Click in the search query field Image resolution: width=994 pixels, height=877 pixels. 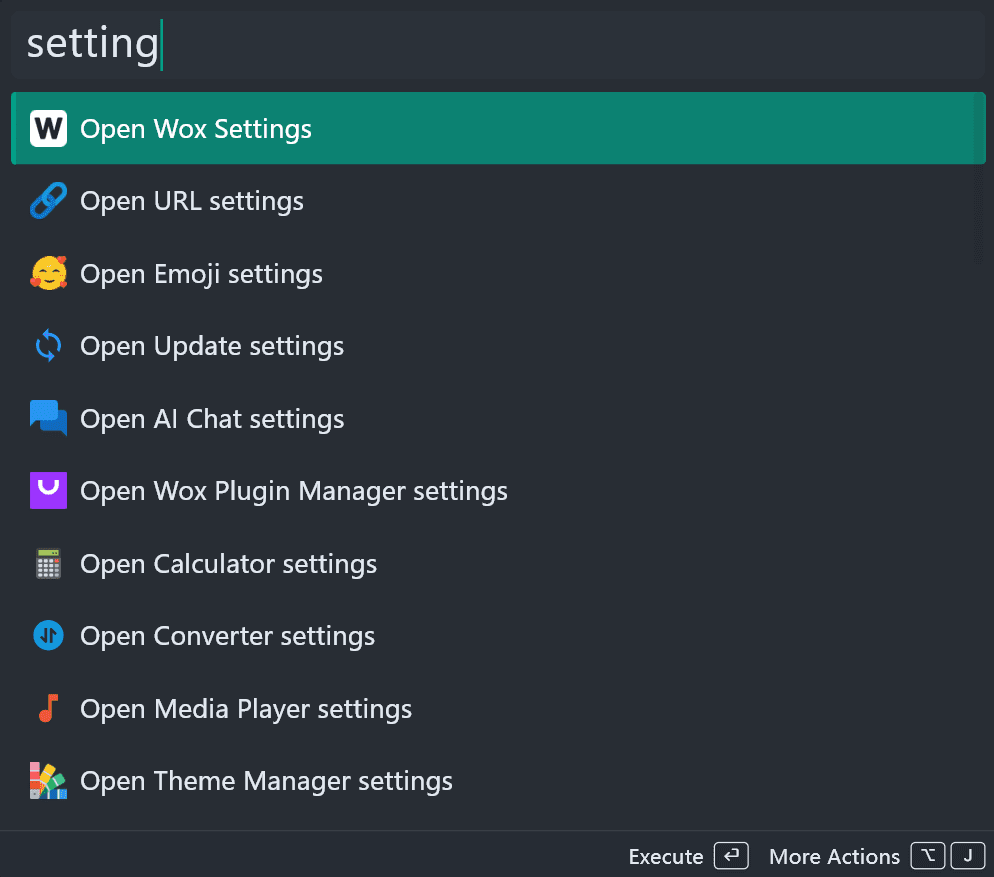498,44
